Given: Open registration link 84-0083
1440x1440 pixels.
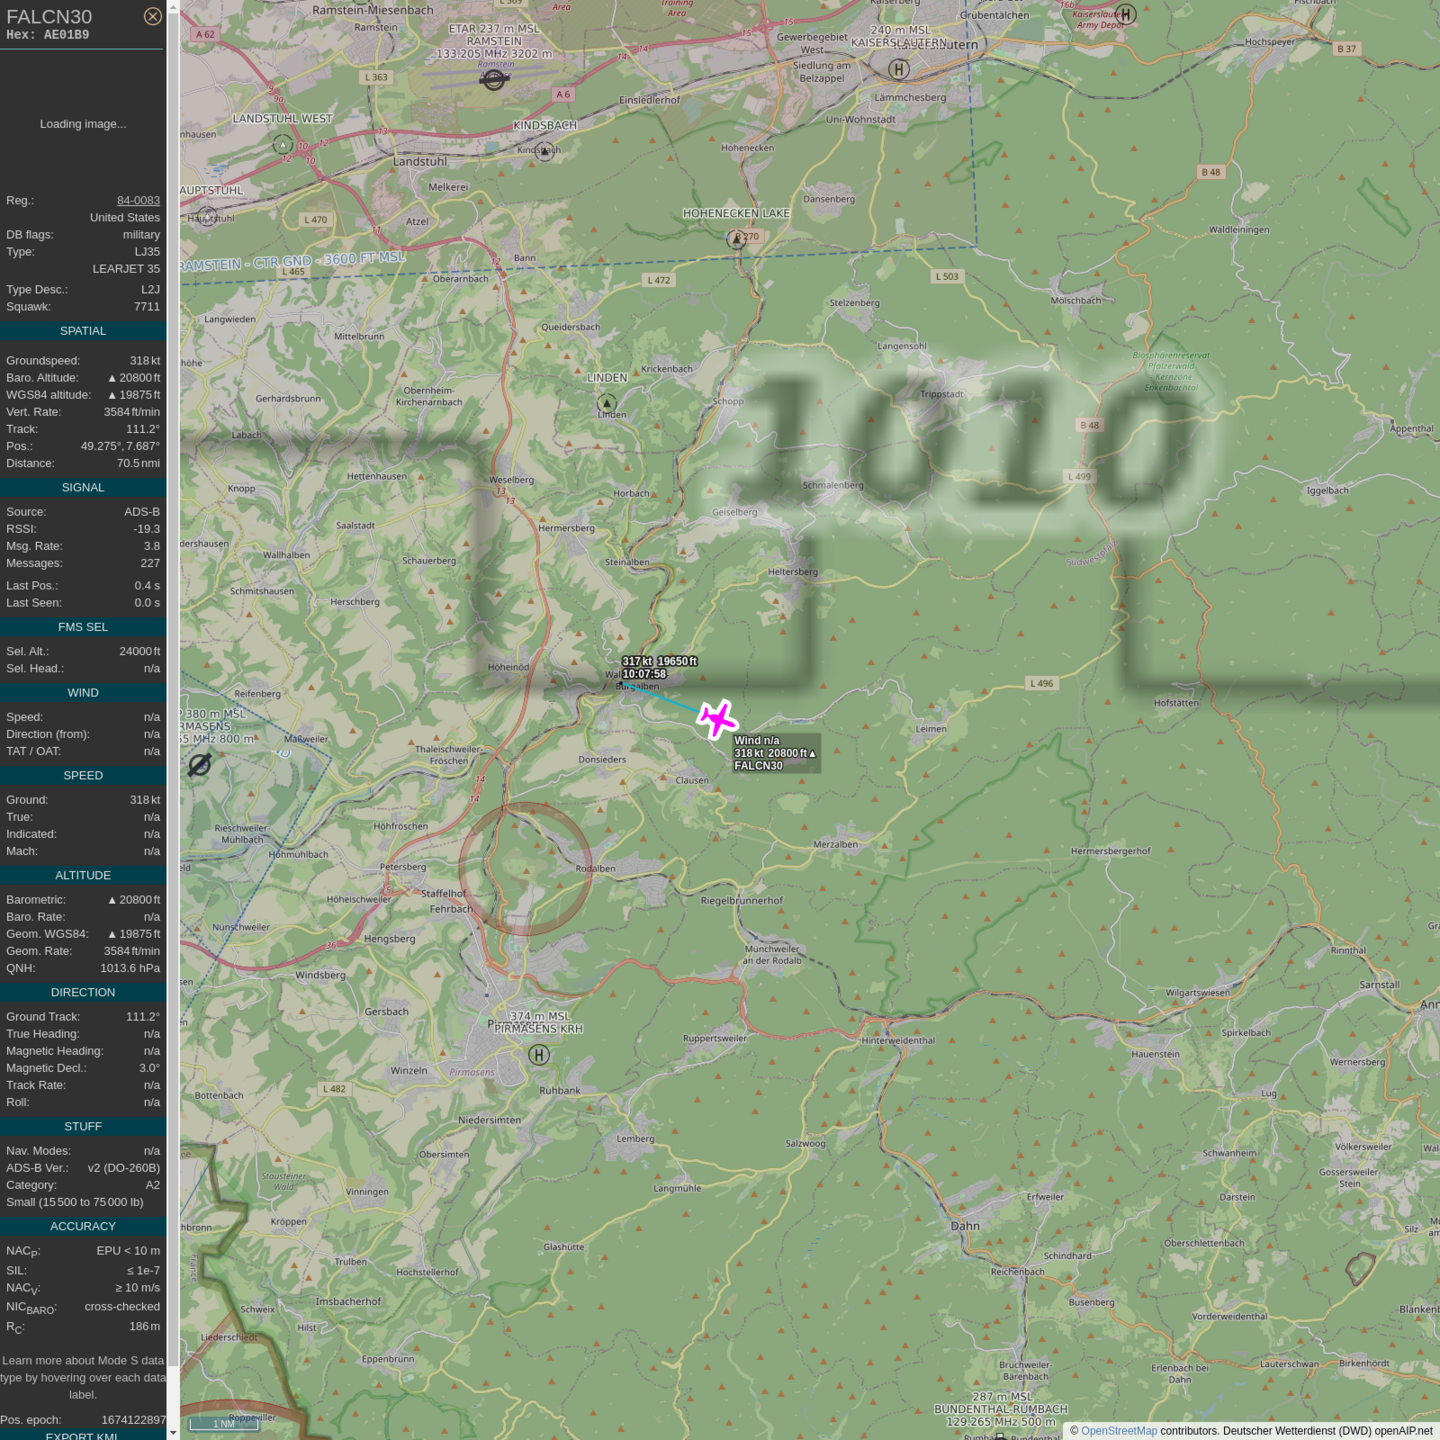Looking at the screenshot, I should click(138, 200).
